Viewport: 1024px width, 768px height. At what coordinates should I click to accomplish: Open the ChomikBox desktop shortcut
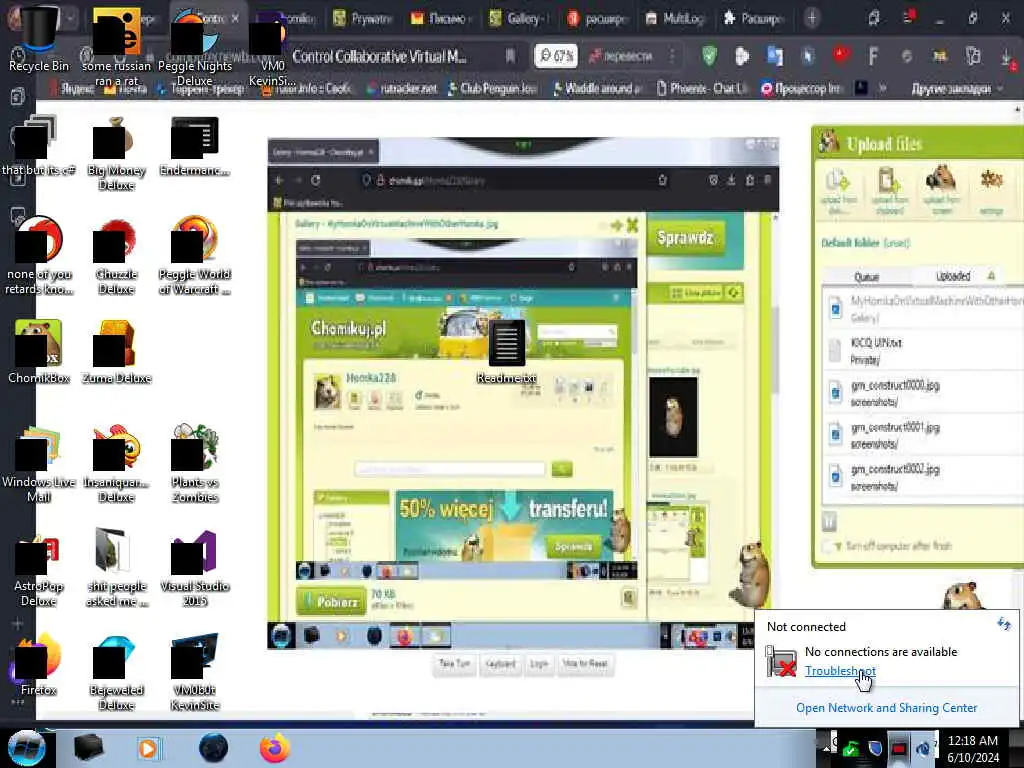pos(39,351)
